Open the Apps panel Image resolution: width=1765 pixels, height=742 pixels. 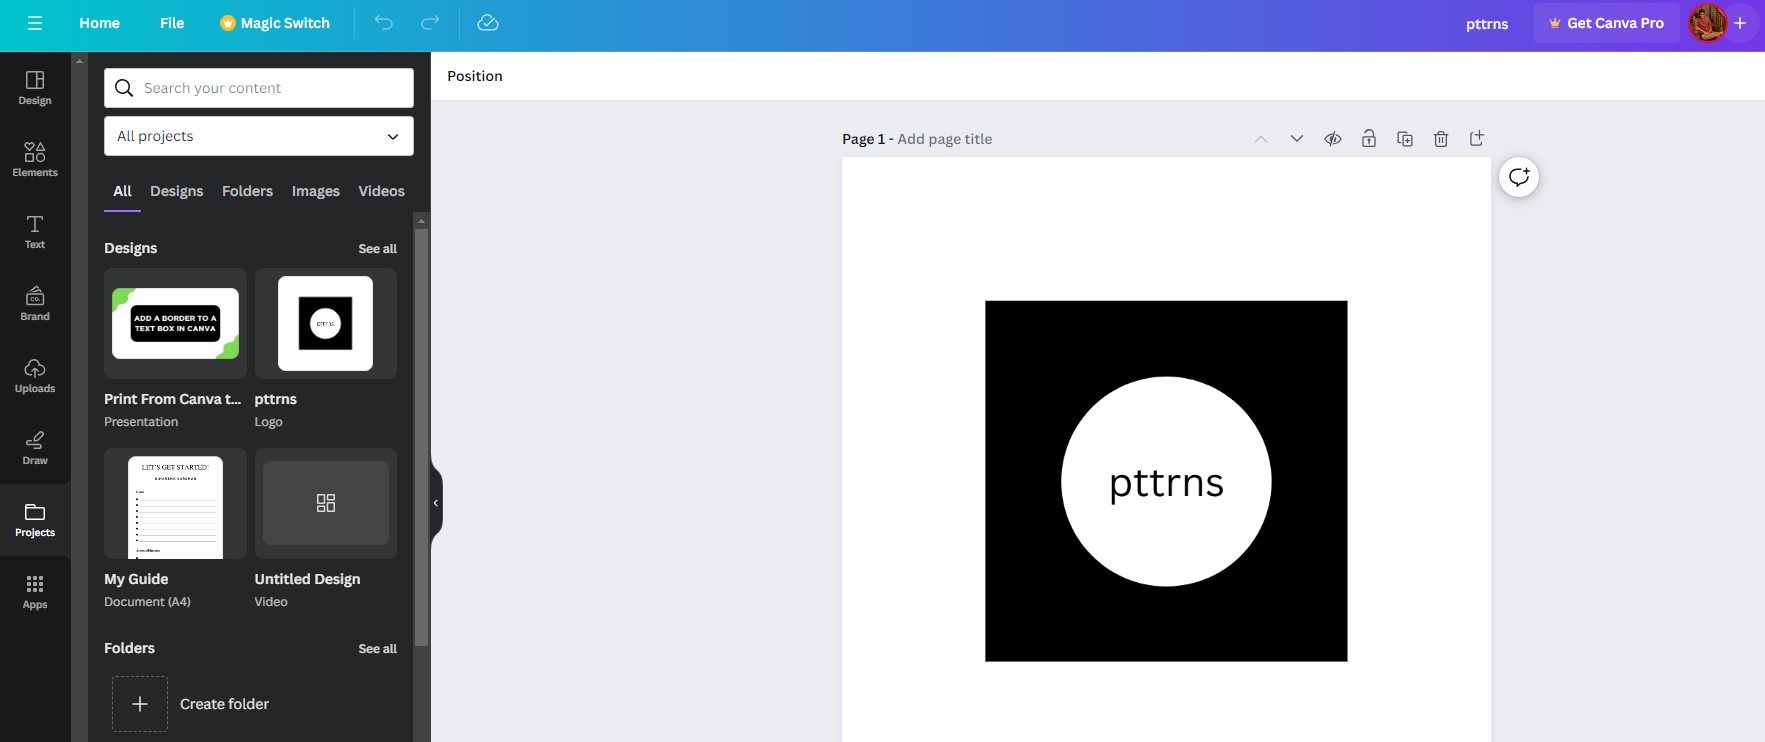tap(35, 592)
